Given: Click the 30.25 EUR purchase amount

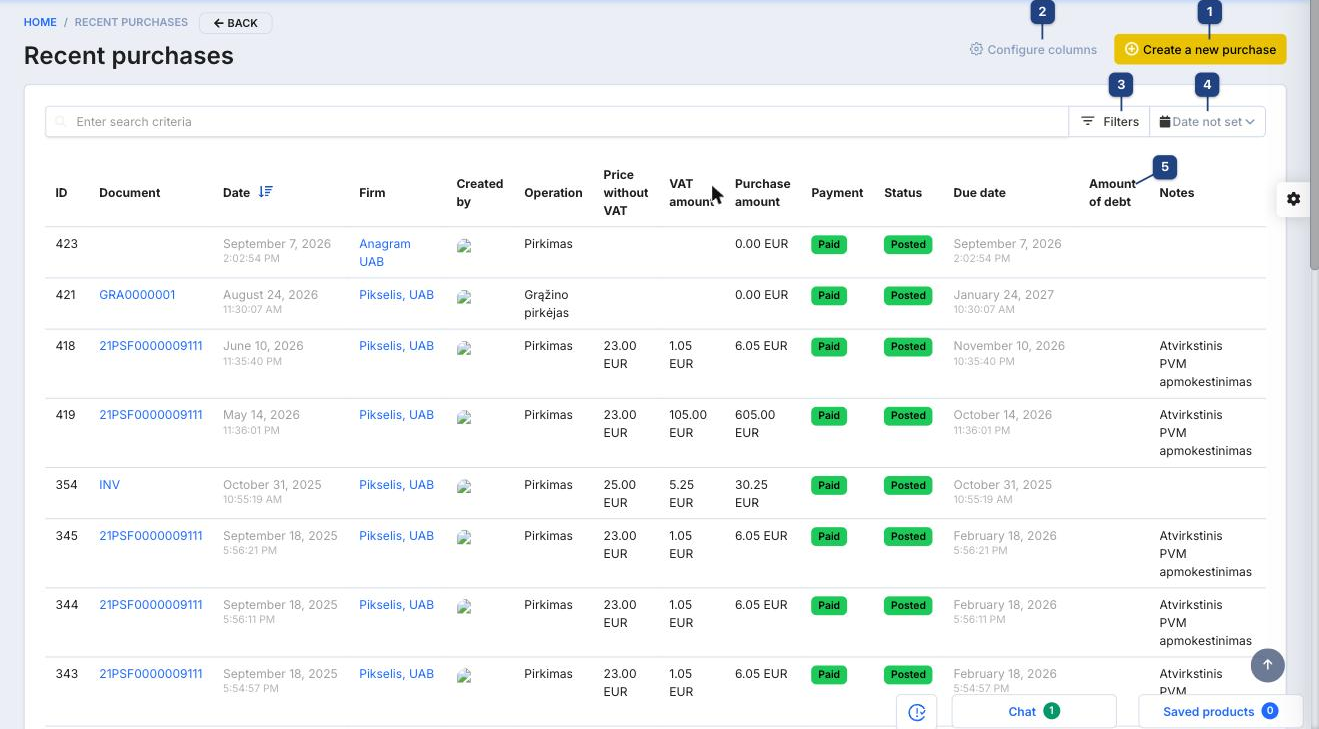Looking at the screenshot, I should pyautogui.click(x=751, y=494).
